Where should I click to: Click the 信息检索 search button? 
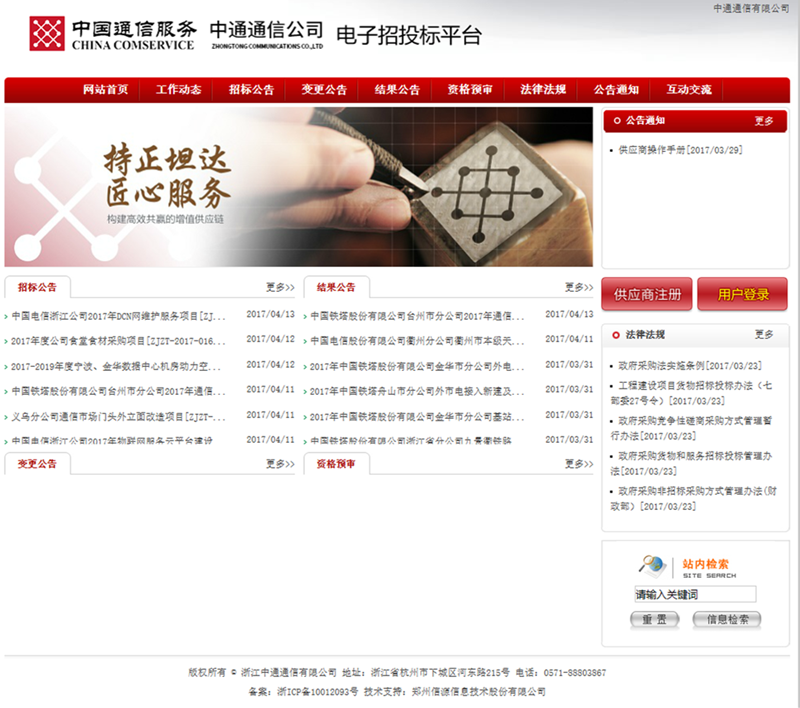(727, 620)
